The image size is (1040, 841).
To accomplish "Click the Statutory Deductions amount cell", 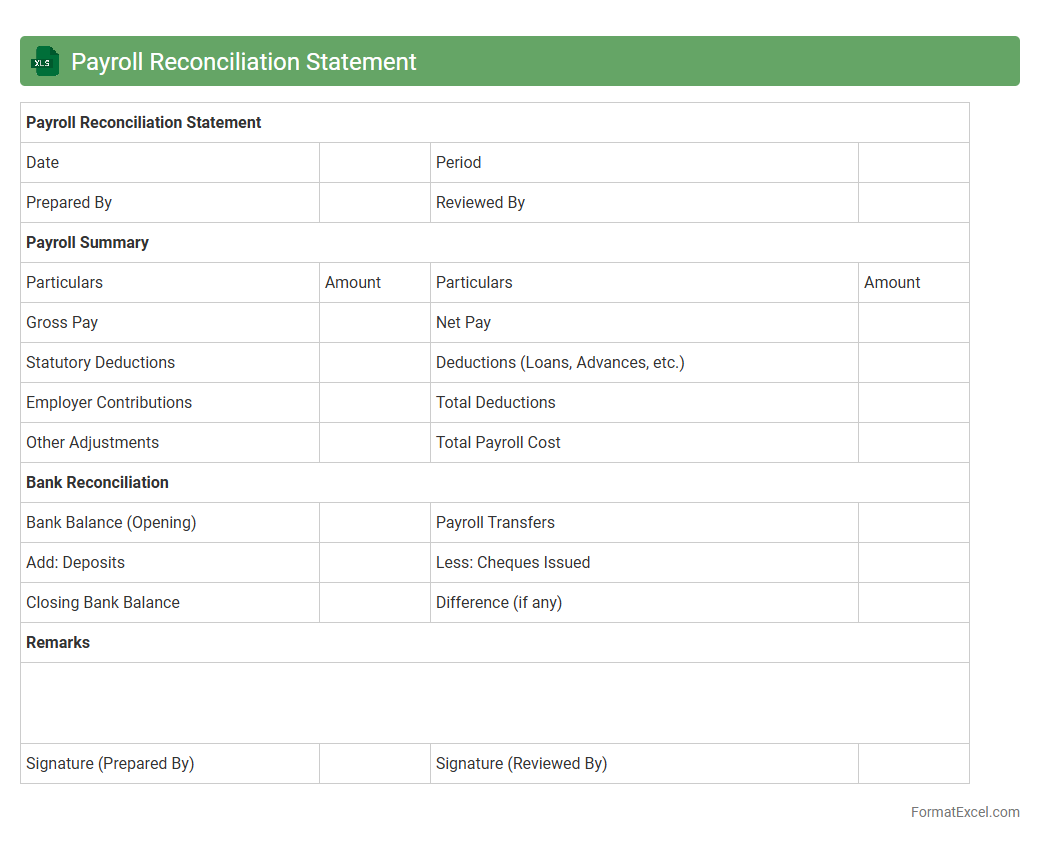I will point(374,363).
